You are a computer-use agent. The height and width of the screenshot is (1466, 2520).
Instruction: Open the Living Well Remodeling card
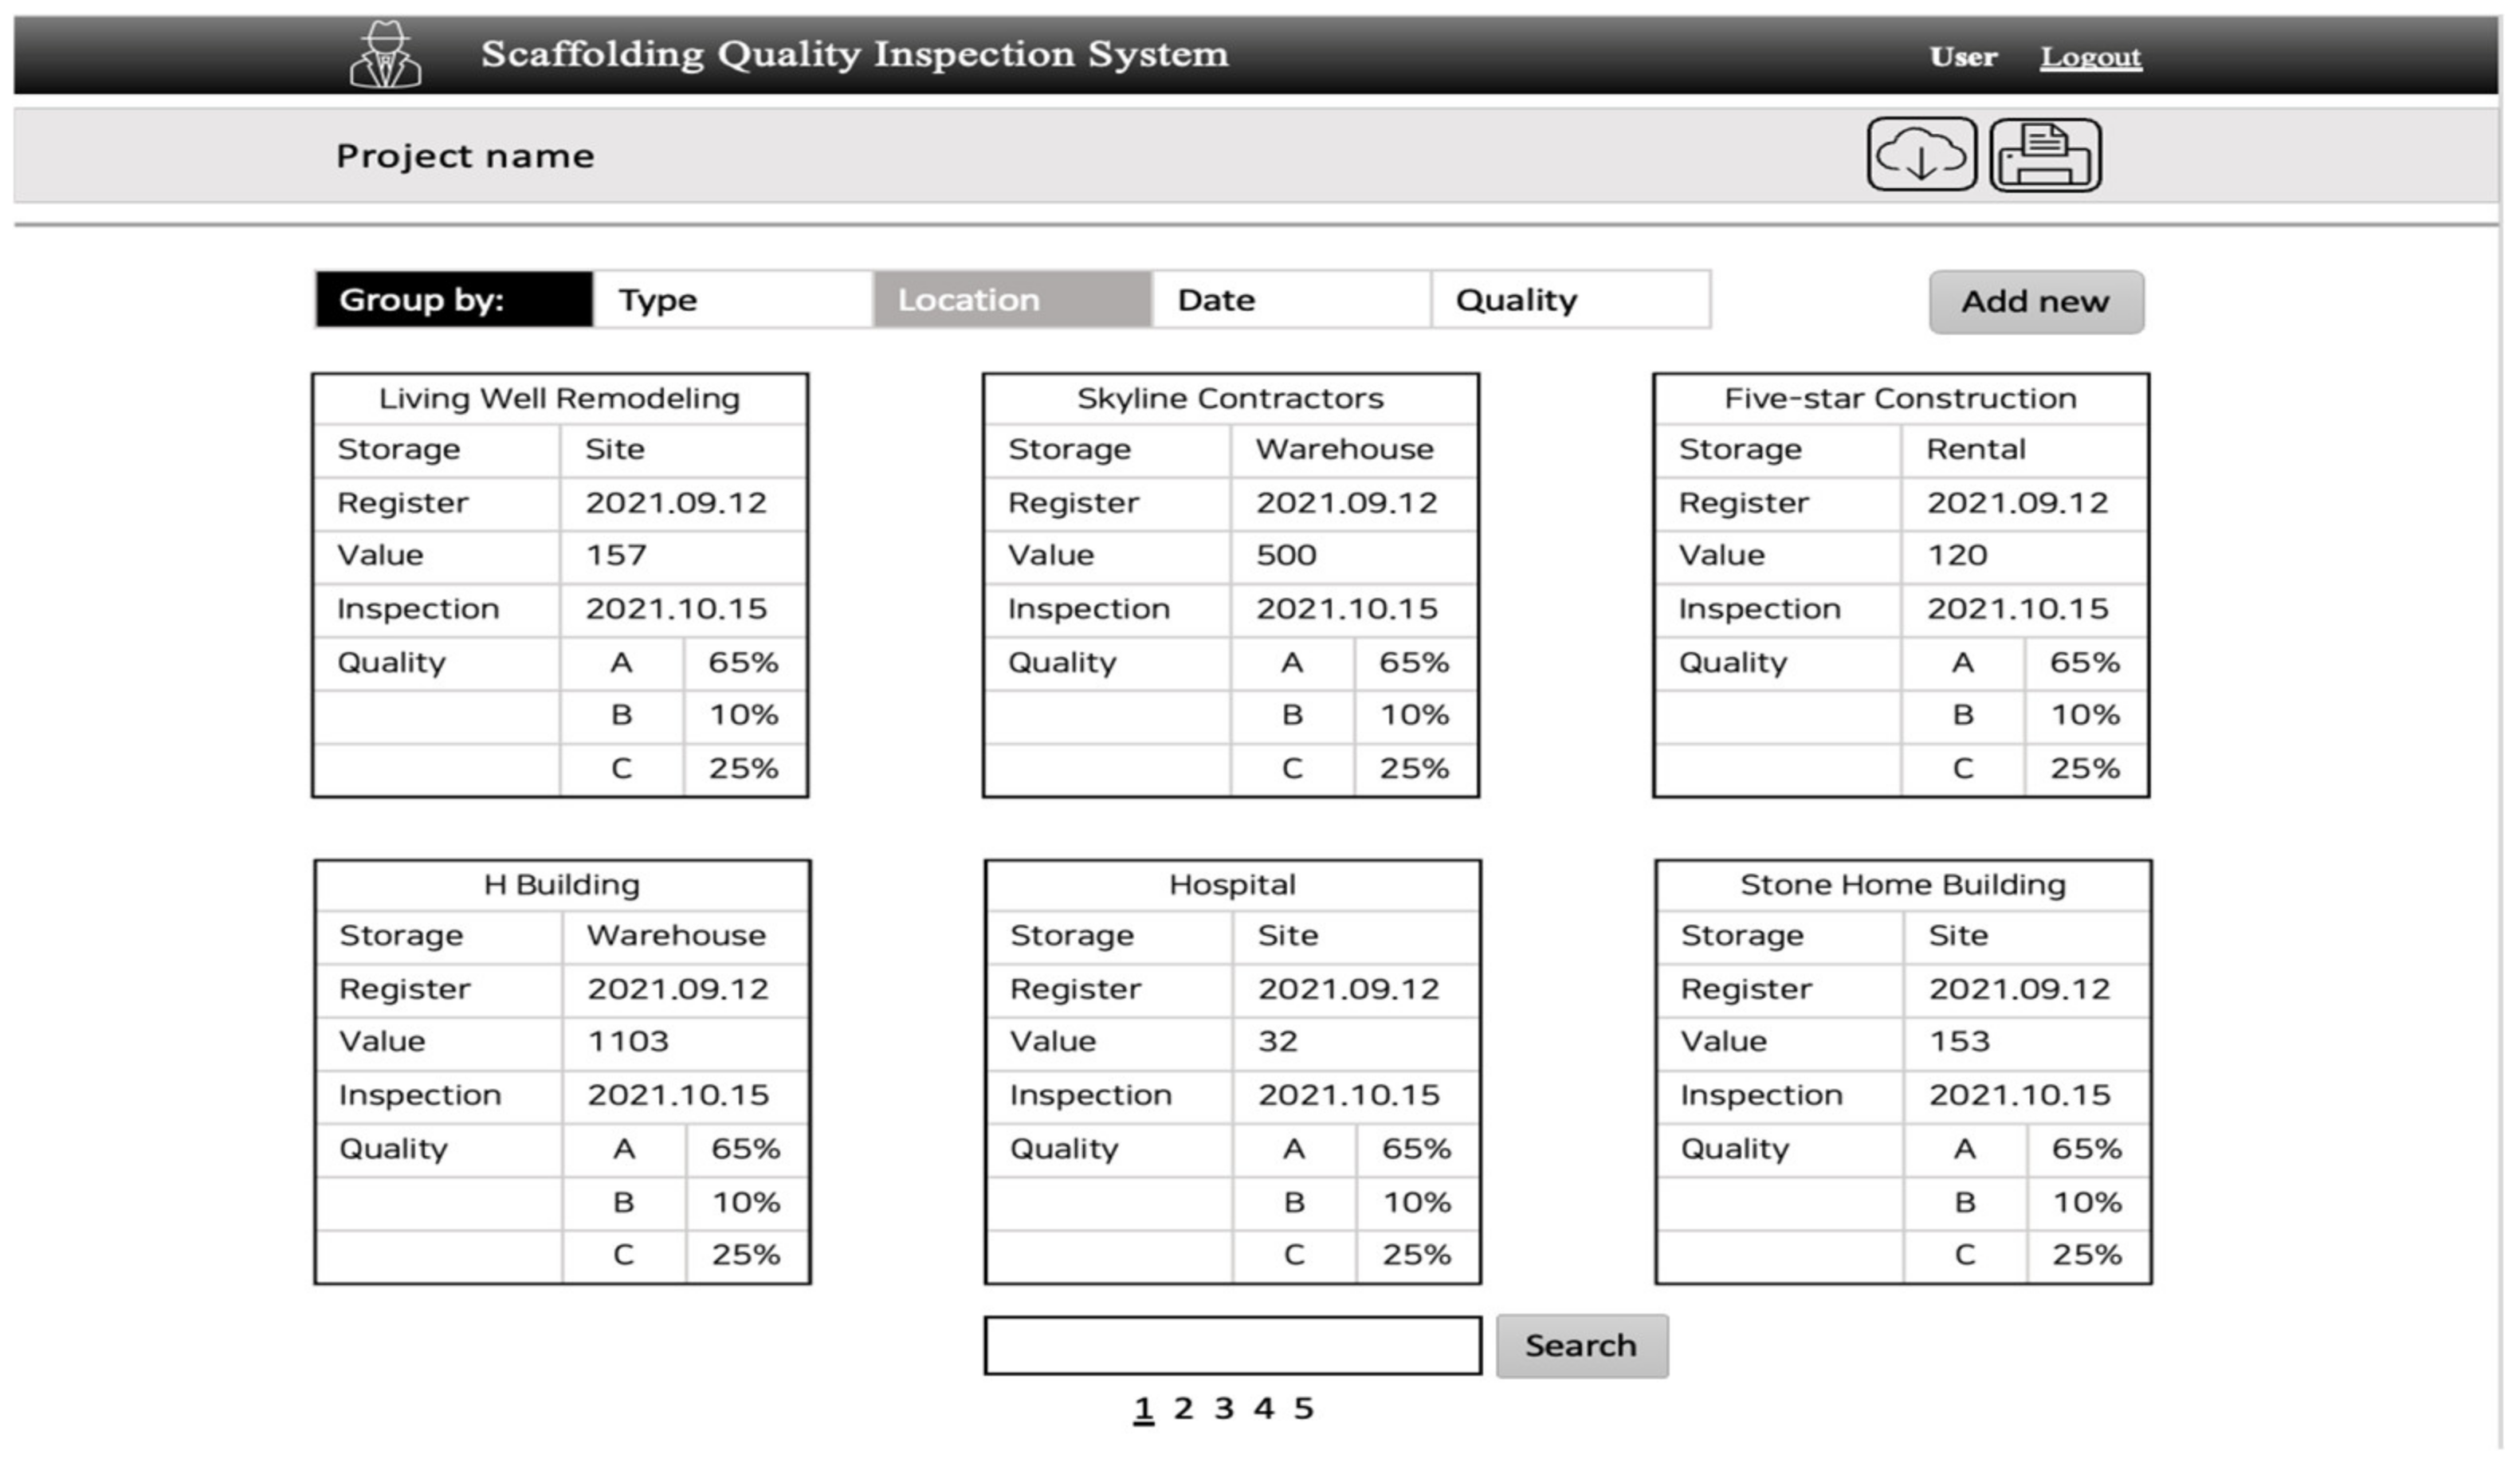[559, 399]
